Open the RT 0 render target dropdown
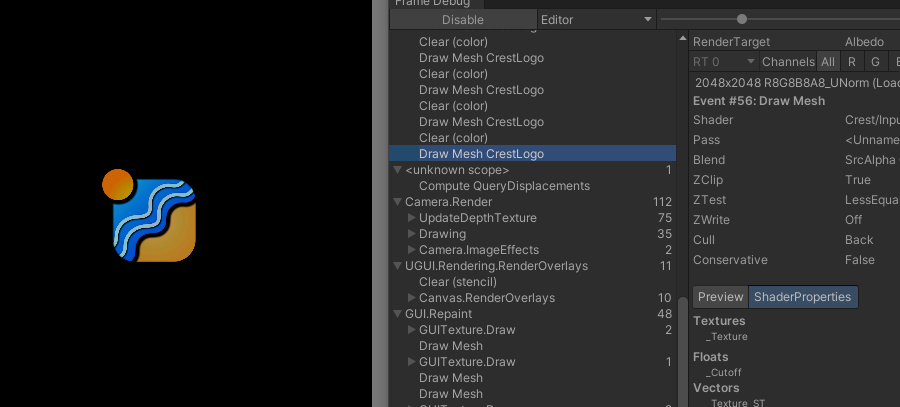Image resolution: width=900 pixels, height=407 pixels. pos(723,62)
